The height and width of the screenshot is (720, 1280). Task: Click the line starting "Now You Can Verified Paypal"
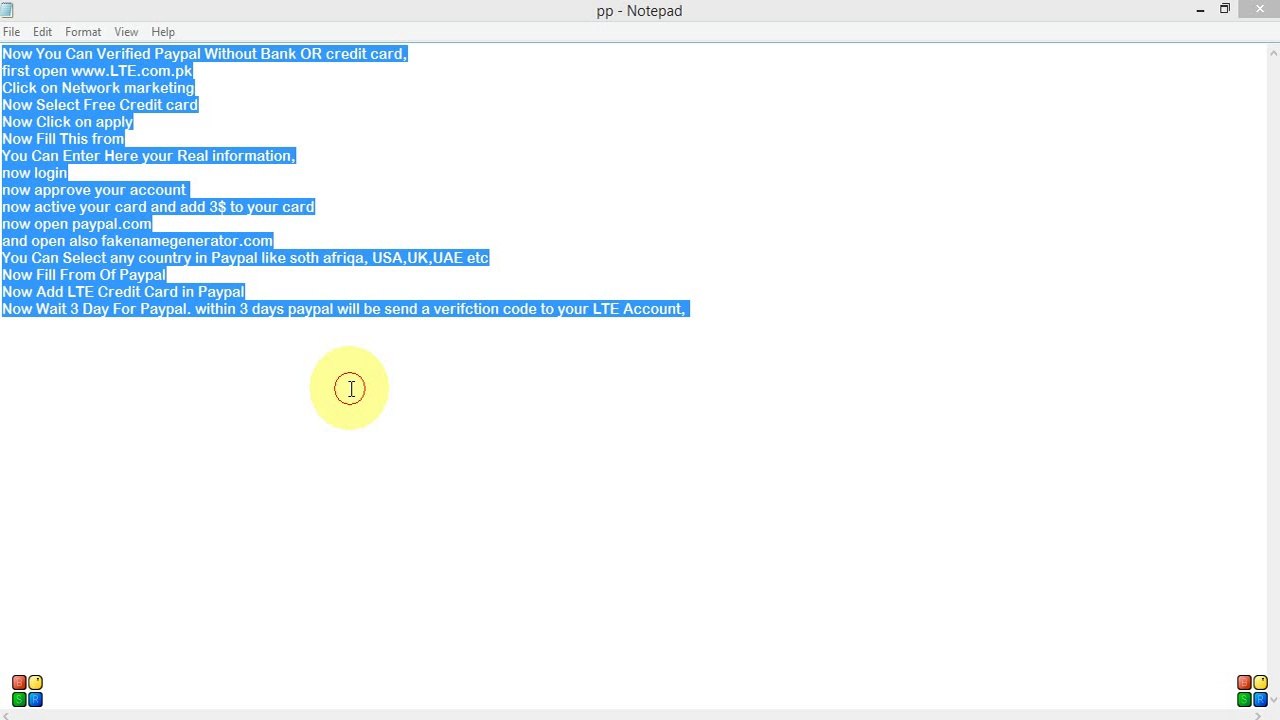204,54
